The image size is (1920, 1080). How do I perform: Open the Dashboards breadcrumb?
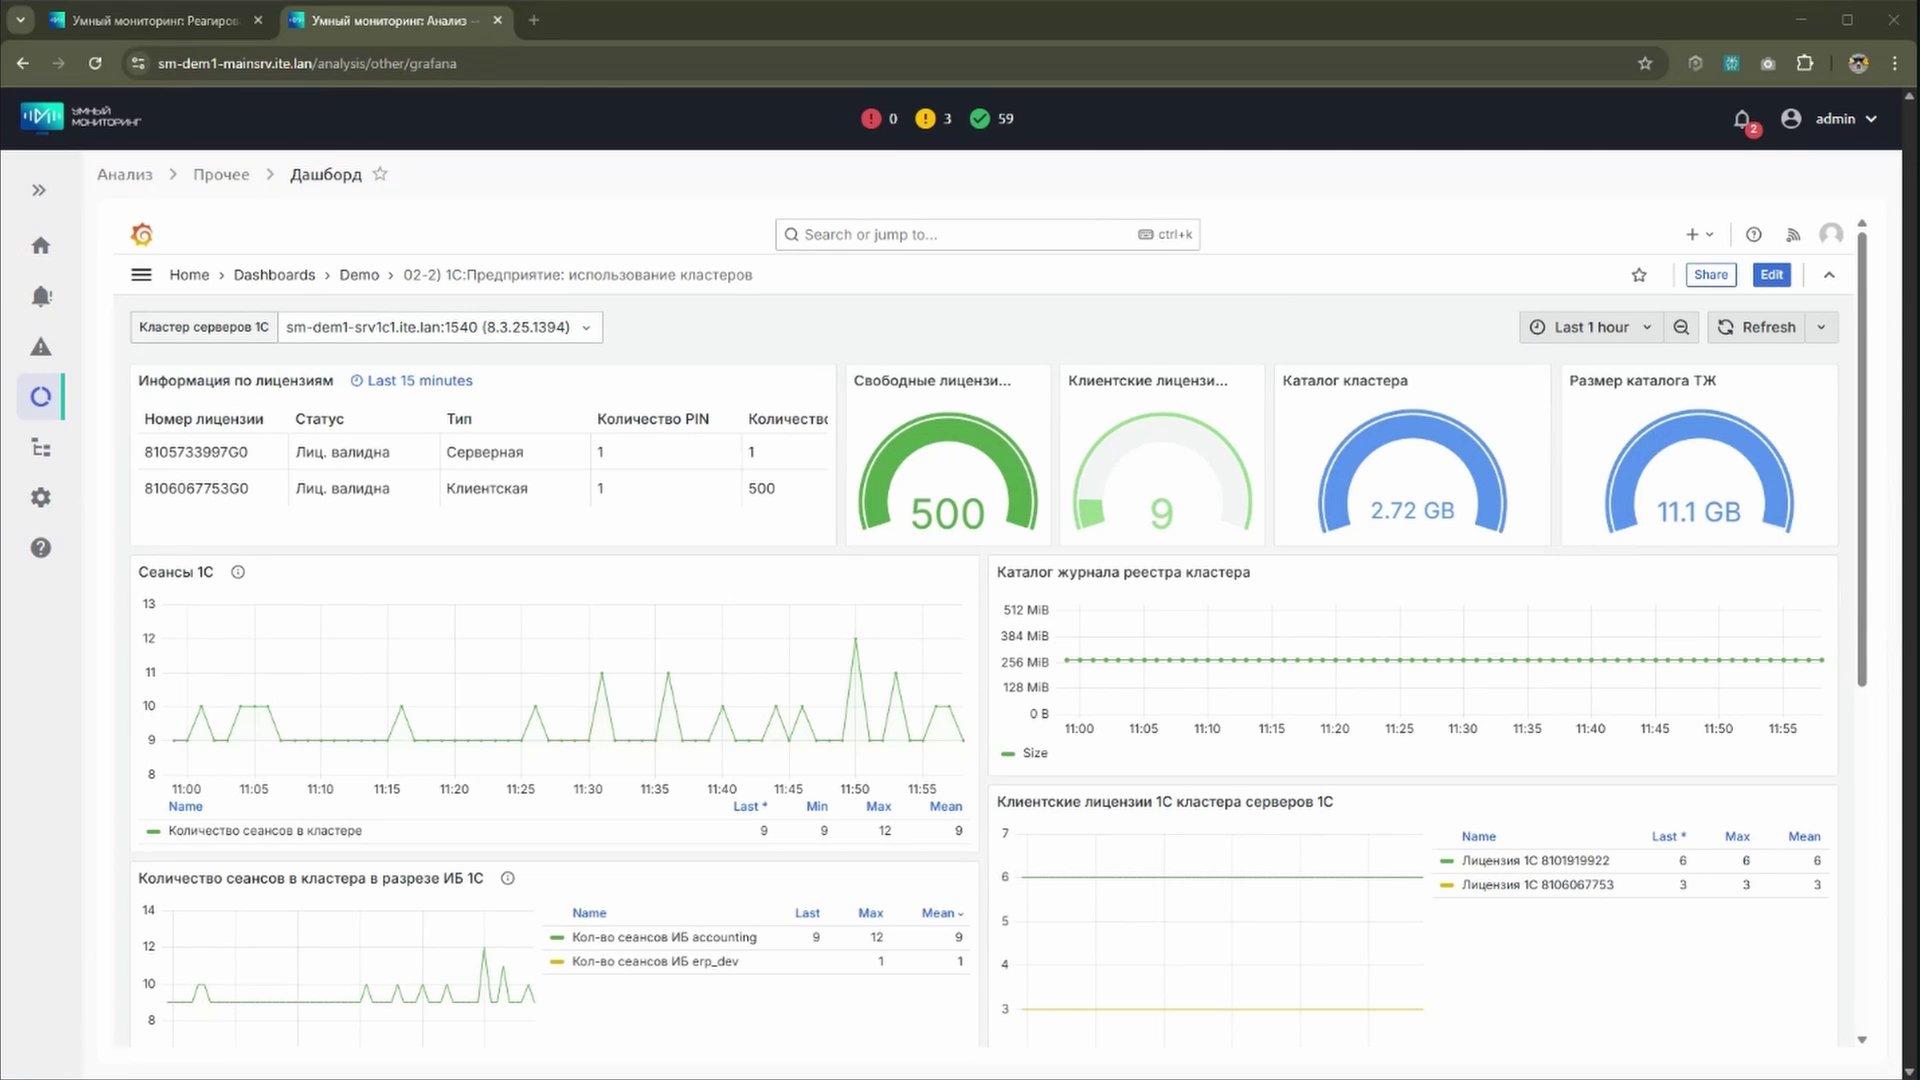click(274, 275)
